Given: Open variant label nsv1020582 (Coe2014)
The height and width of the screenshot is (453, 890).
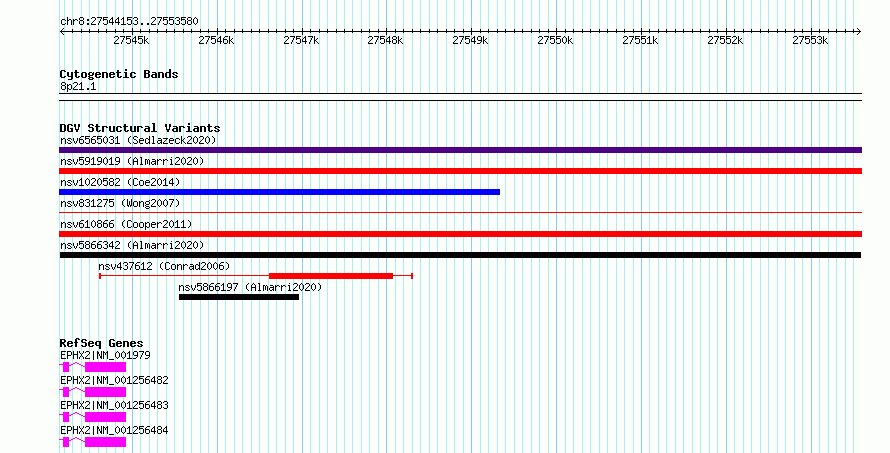Looking at the screenshot, I should coord(120,182).
